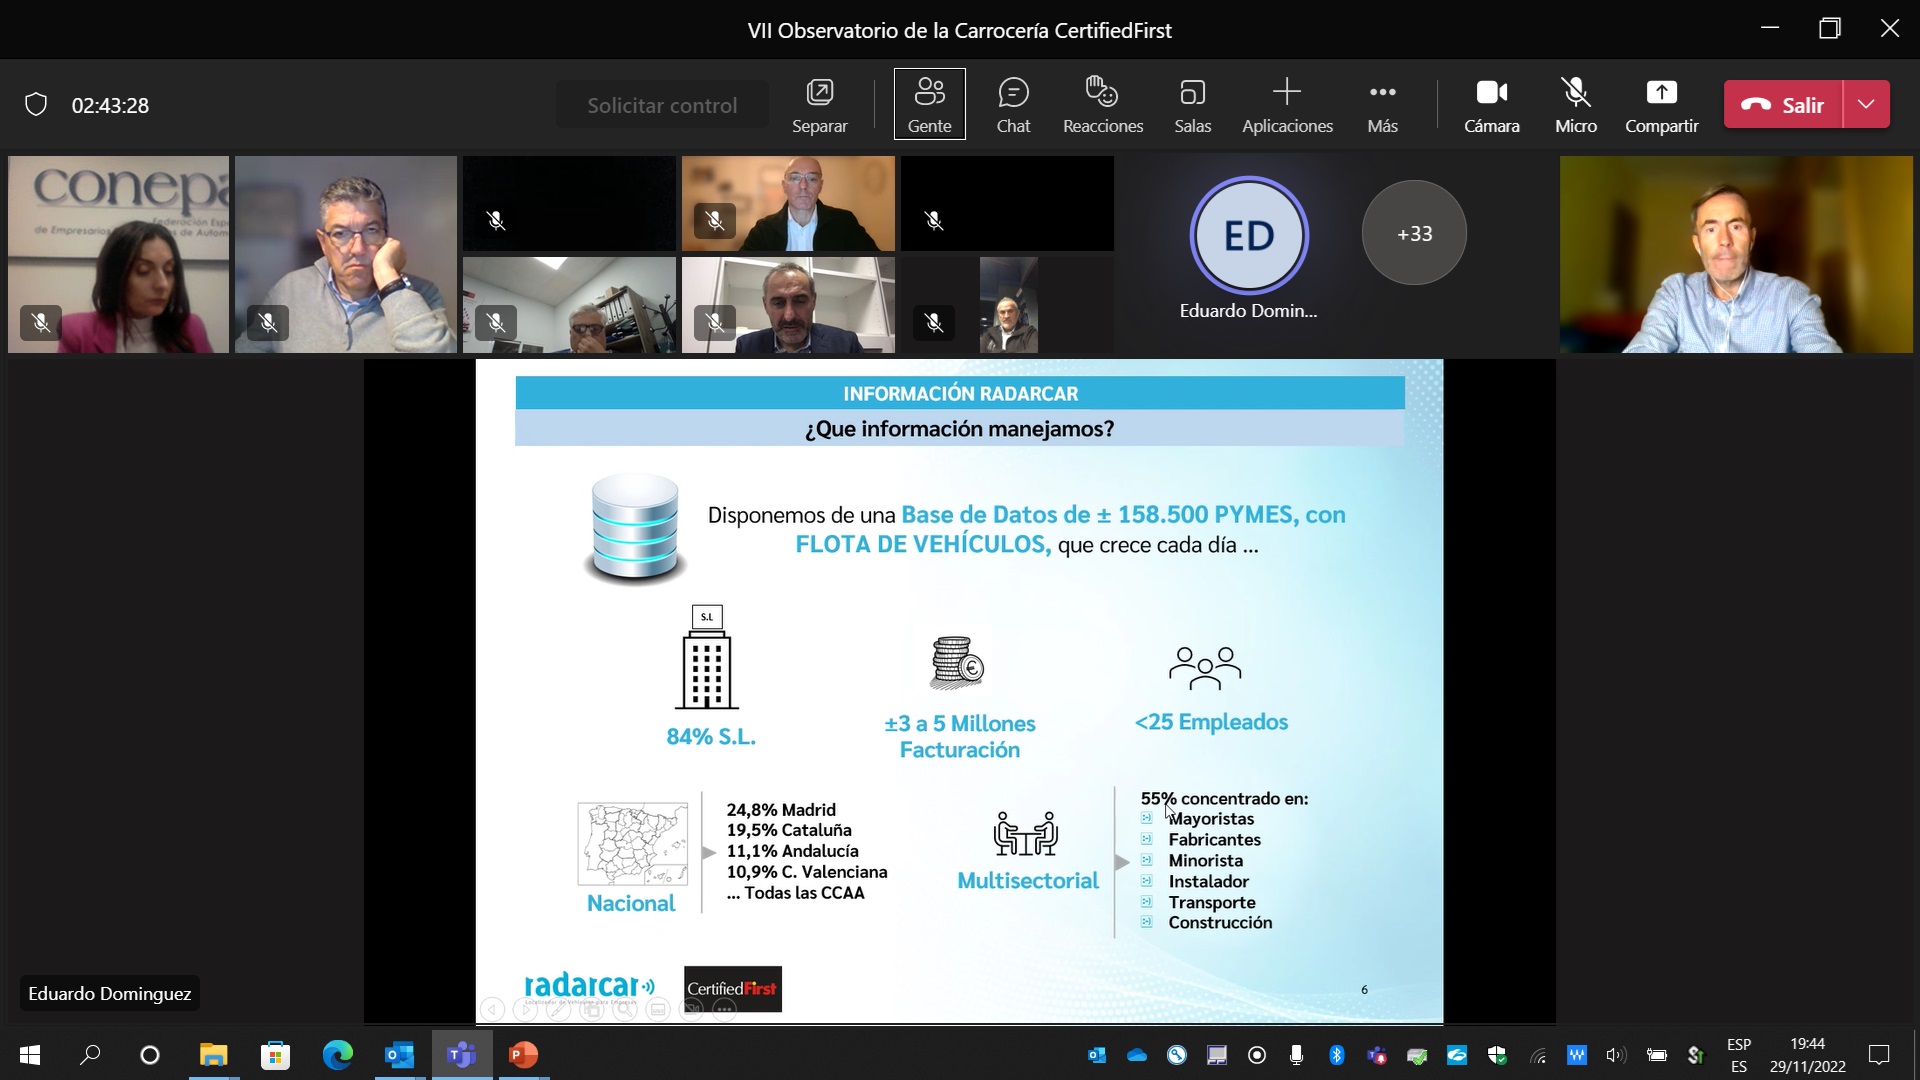Open the Reacciones menu
The width and height of the screenshot is (1920, 1080).
coord(1102,105)
